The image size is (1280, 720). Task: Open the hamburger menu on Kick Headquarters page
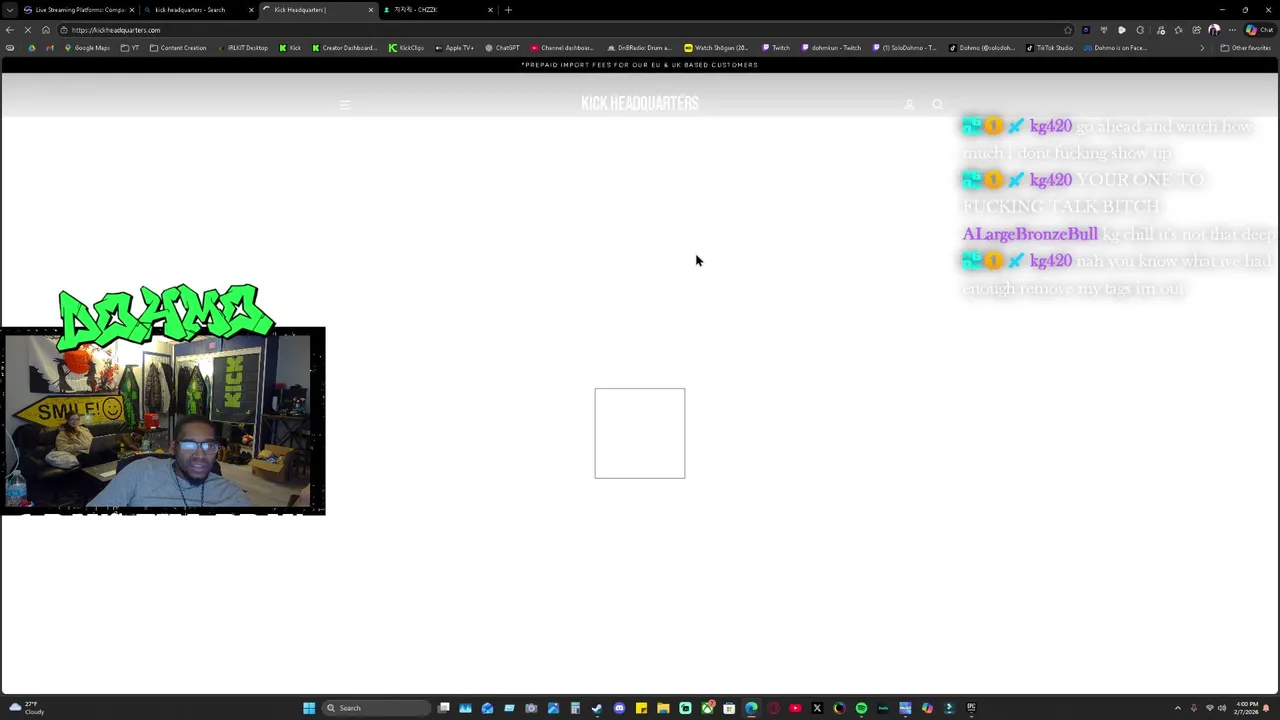coord(345,104)
